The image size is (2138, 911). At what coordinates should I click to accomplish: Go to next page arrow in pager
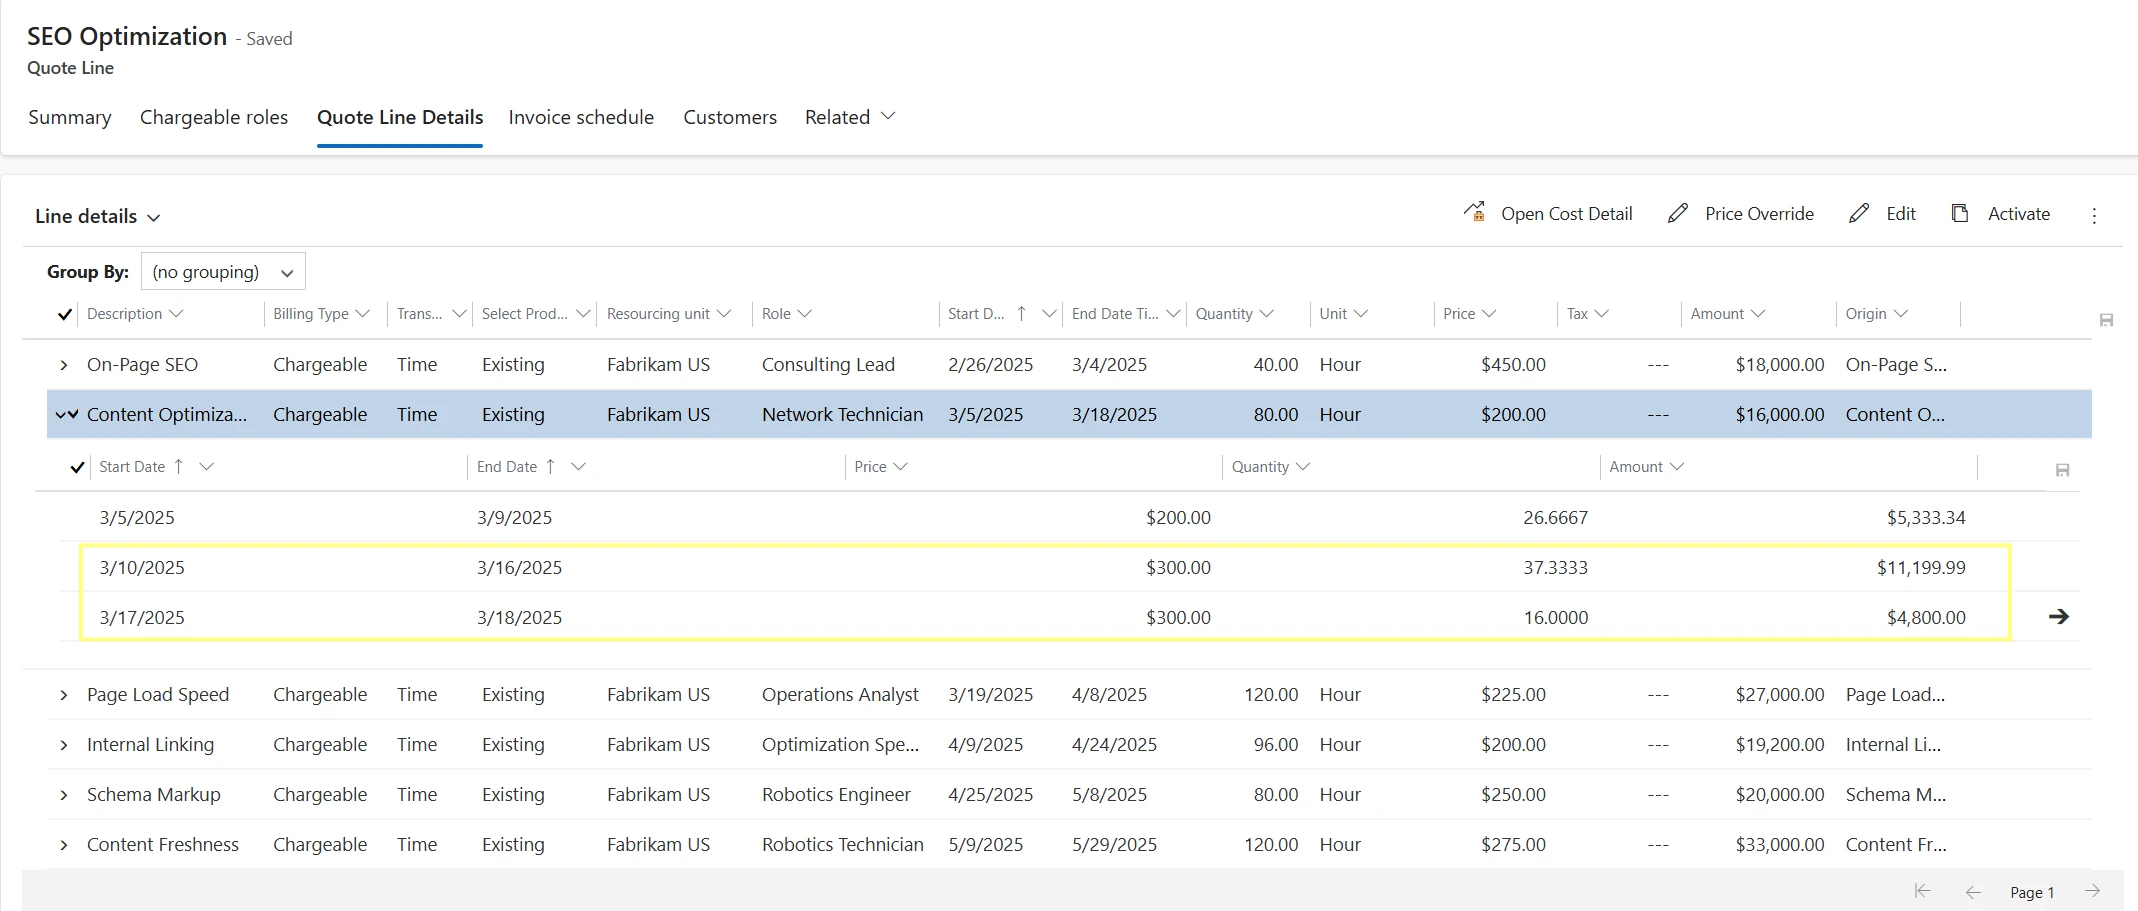click(x=2092, y=891)
